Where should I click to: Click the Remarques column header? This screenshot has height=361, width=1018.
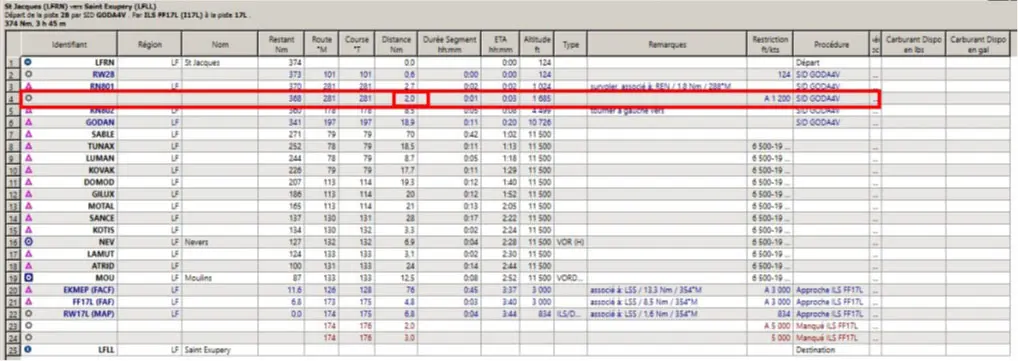pos(666,44)
